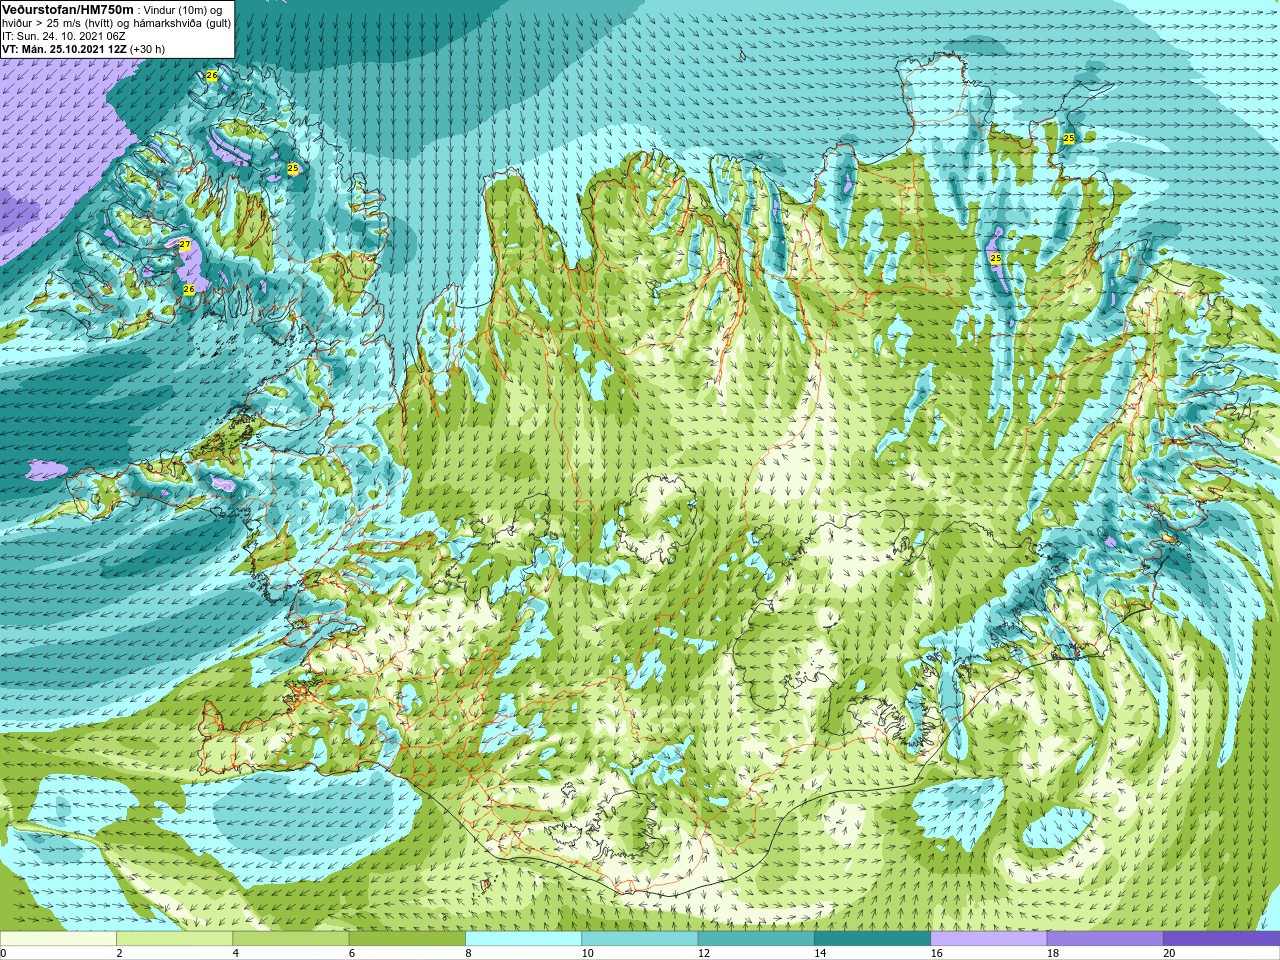Click the '2' legend scale number
This screenshot has width=1280, height=960.
pos(119,953)
